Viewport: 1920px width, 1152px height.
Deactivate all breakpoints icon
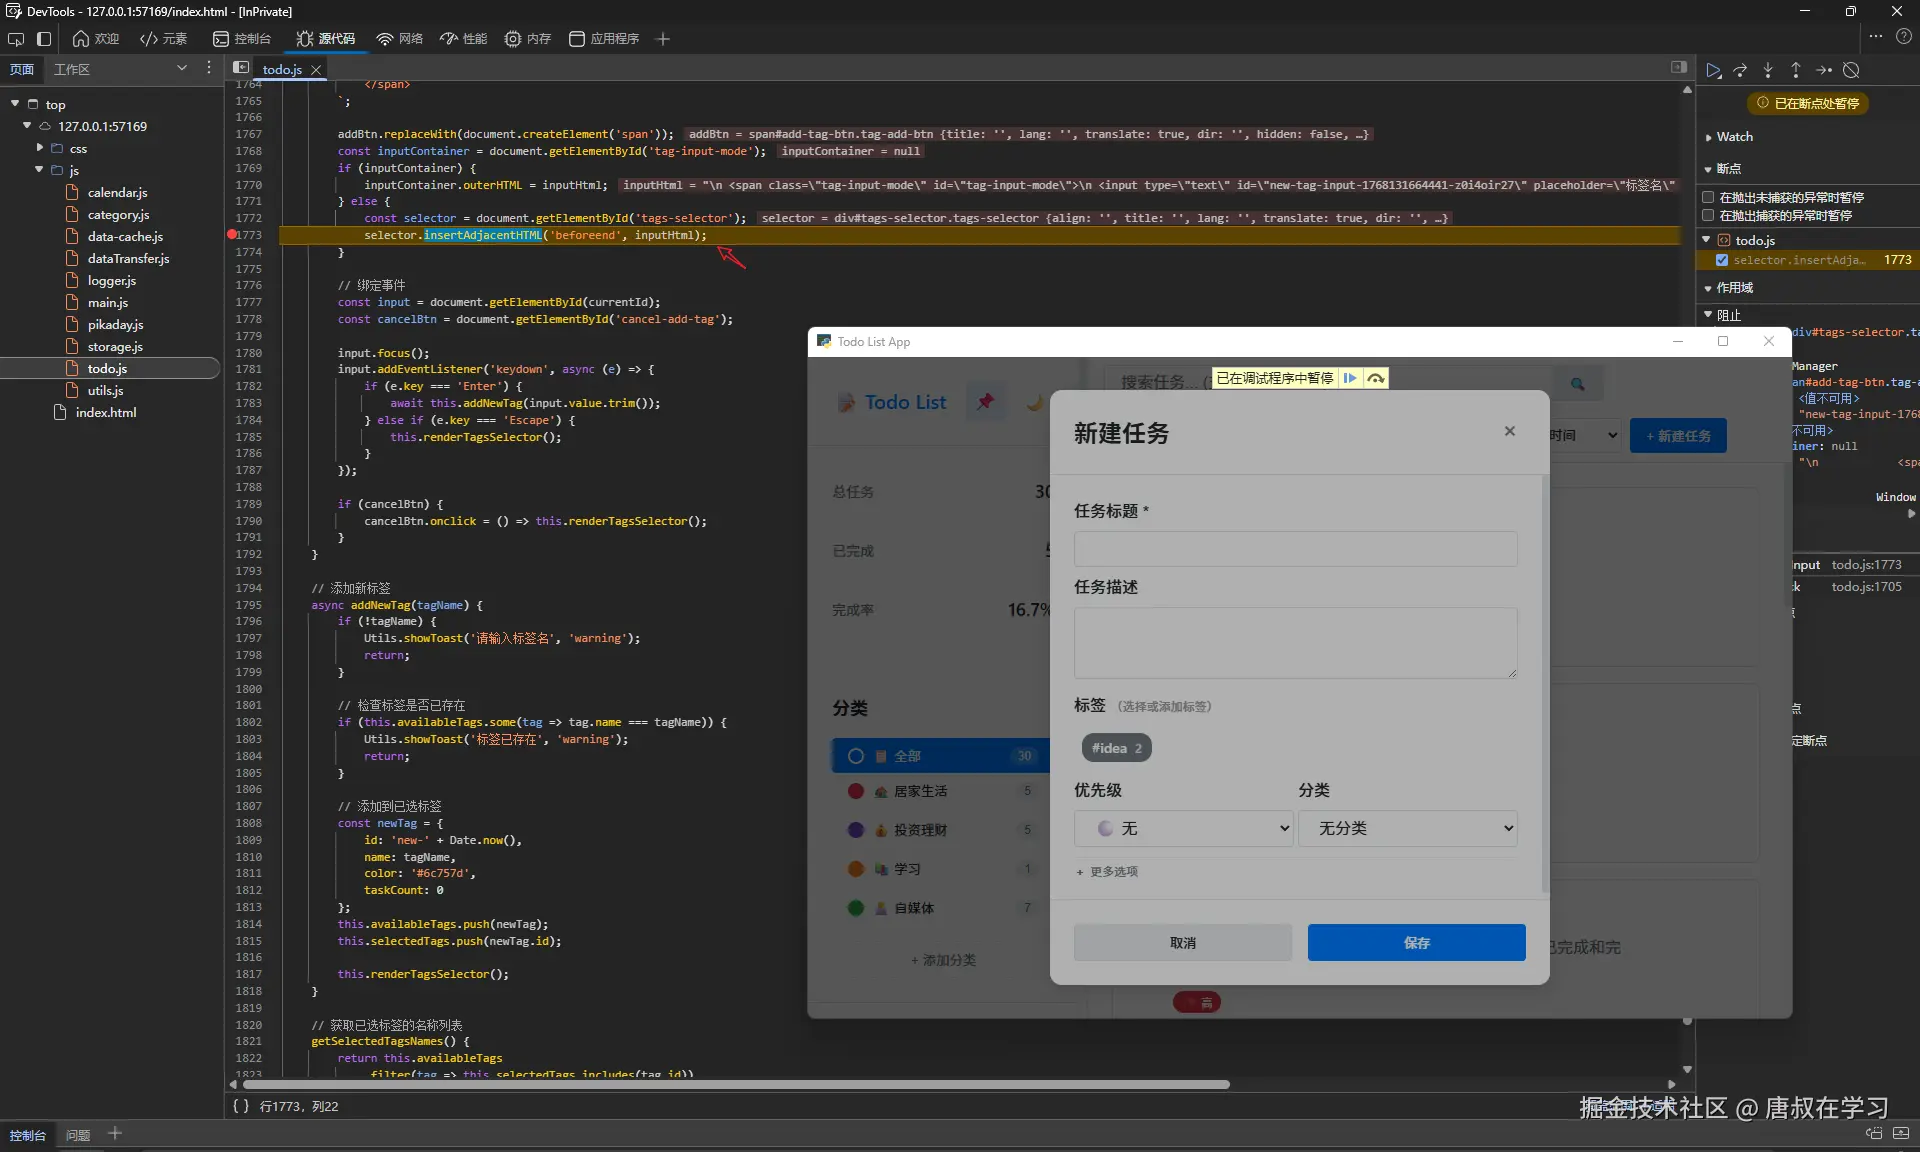(1852, 70)
